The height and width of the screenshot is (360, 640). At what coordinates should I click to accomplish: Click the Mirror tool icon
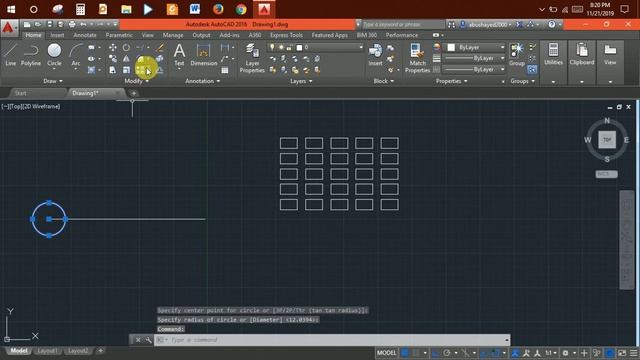pyautogui.click(x=127, y=59)
